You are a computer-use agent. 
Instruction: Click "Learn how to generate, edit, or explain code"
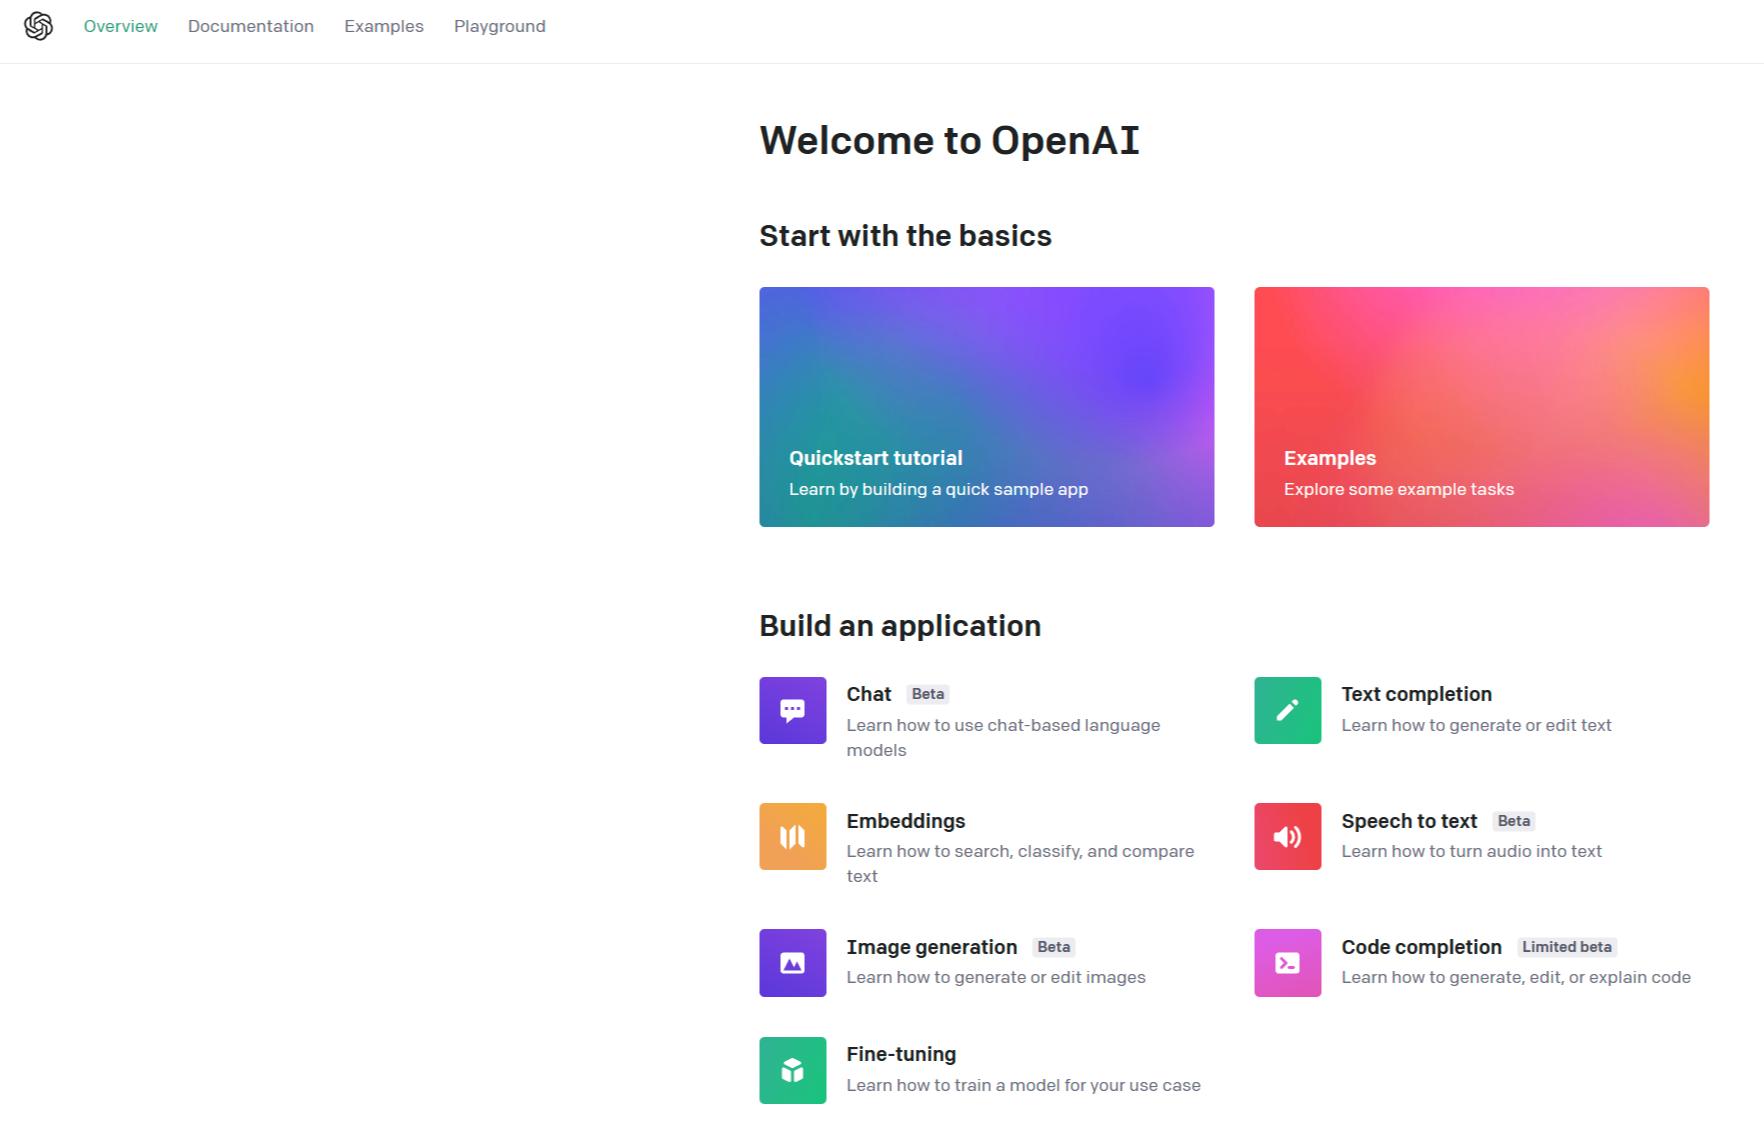(x=1516, y=977)
